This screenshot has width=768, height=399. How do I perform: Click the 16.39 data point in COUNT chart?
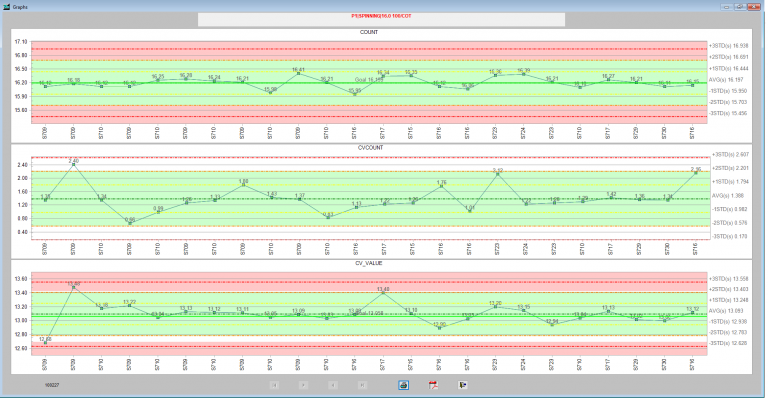(524, 74)
